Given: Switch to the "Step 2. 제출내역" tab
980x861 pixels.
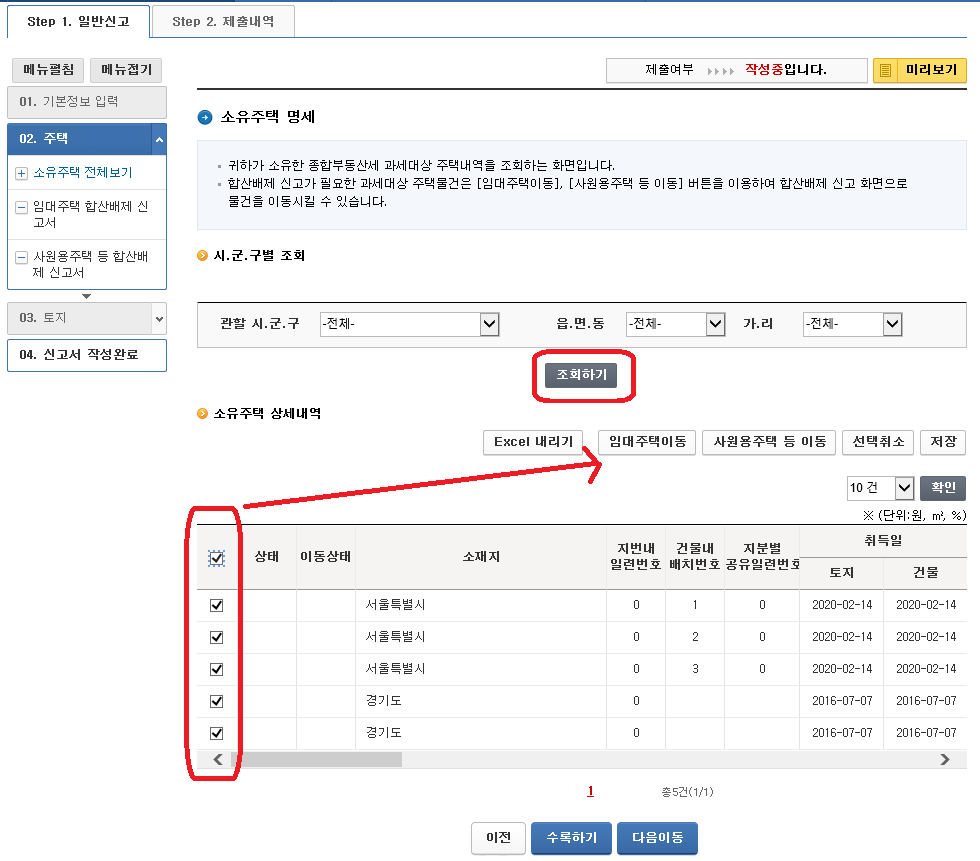Looking at the screenshot, I should coord(222,20).
